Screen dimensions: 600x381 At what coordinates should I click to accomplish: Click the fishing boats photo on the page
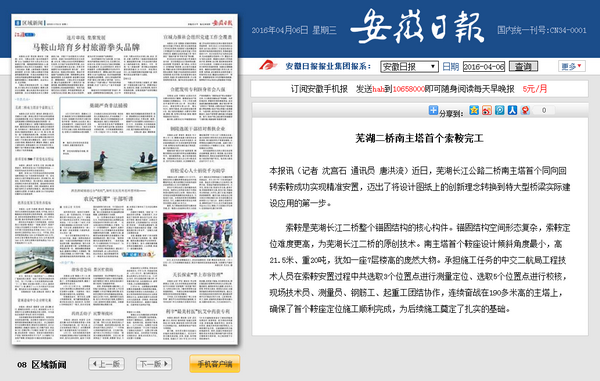point(124,159)
